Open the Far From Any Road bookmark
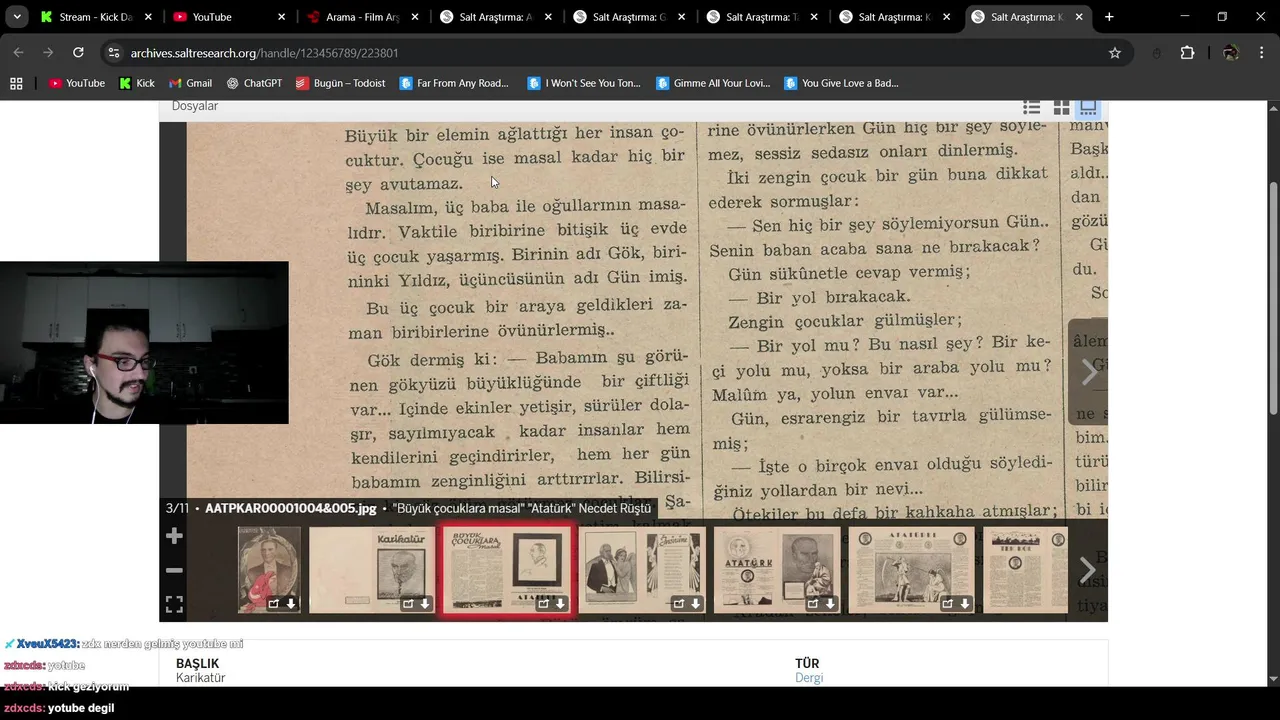Image resolution: width=1280 pixels, height=720 pixels. [455, 83]
